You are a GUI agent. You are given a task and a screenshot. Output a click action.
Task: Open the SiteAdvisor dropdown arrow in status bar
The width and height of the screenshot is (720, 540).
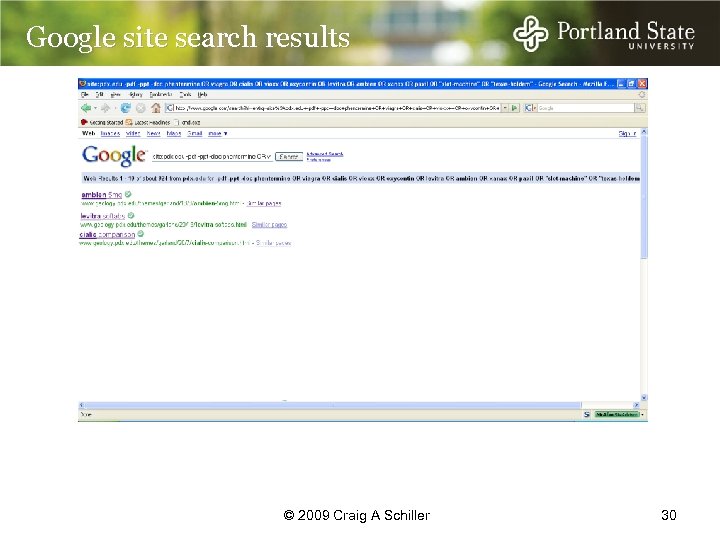click(x=643, y=414)
